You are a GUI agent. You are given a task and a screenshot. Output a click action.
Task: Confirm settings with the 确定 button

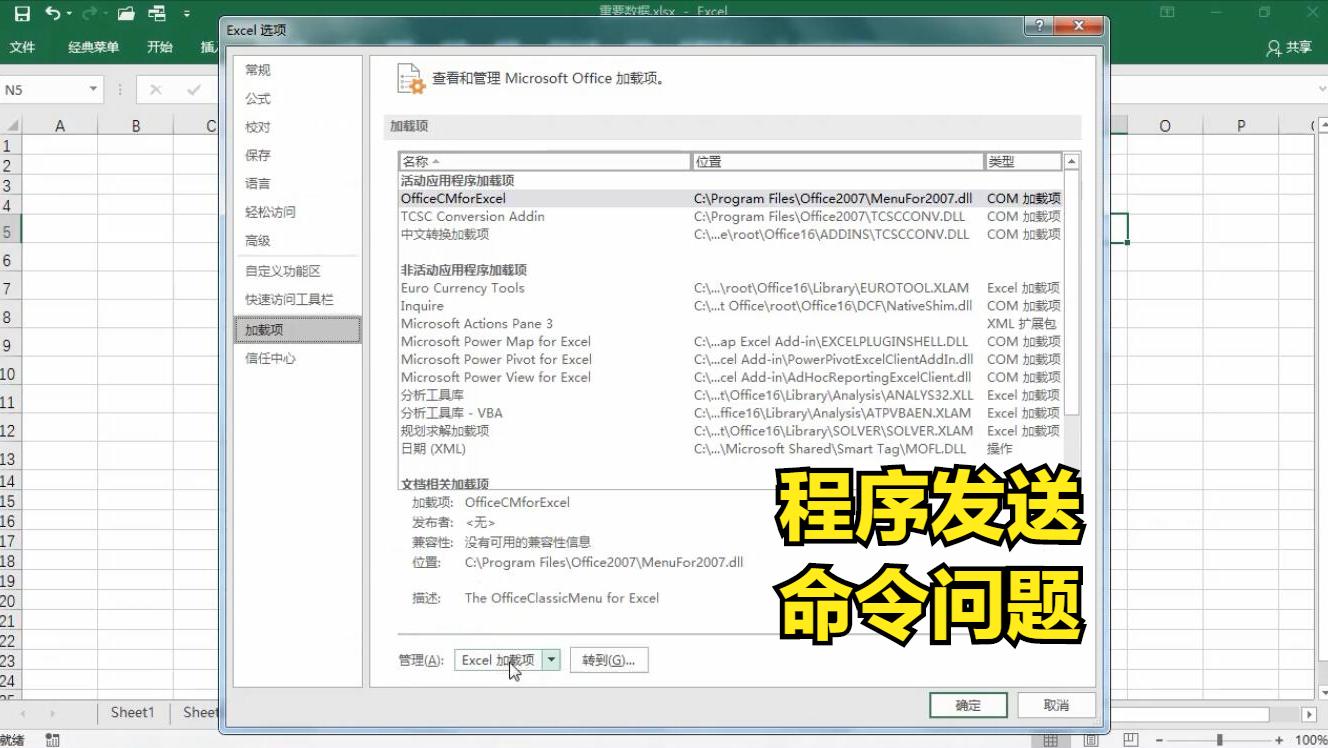click(966, 704)
